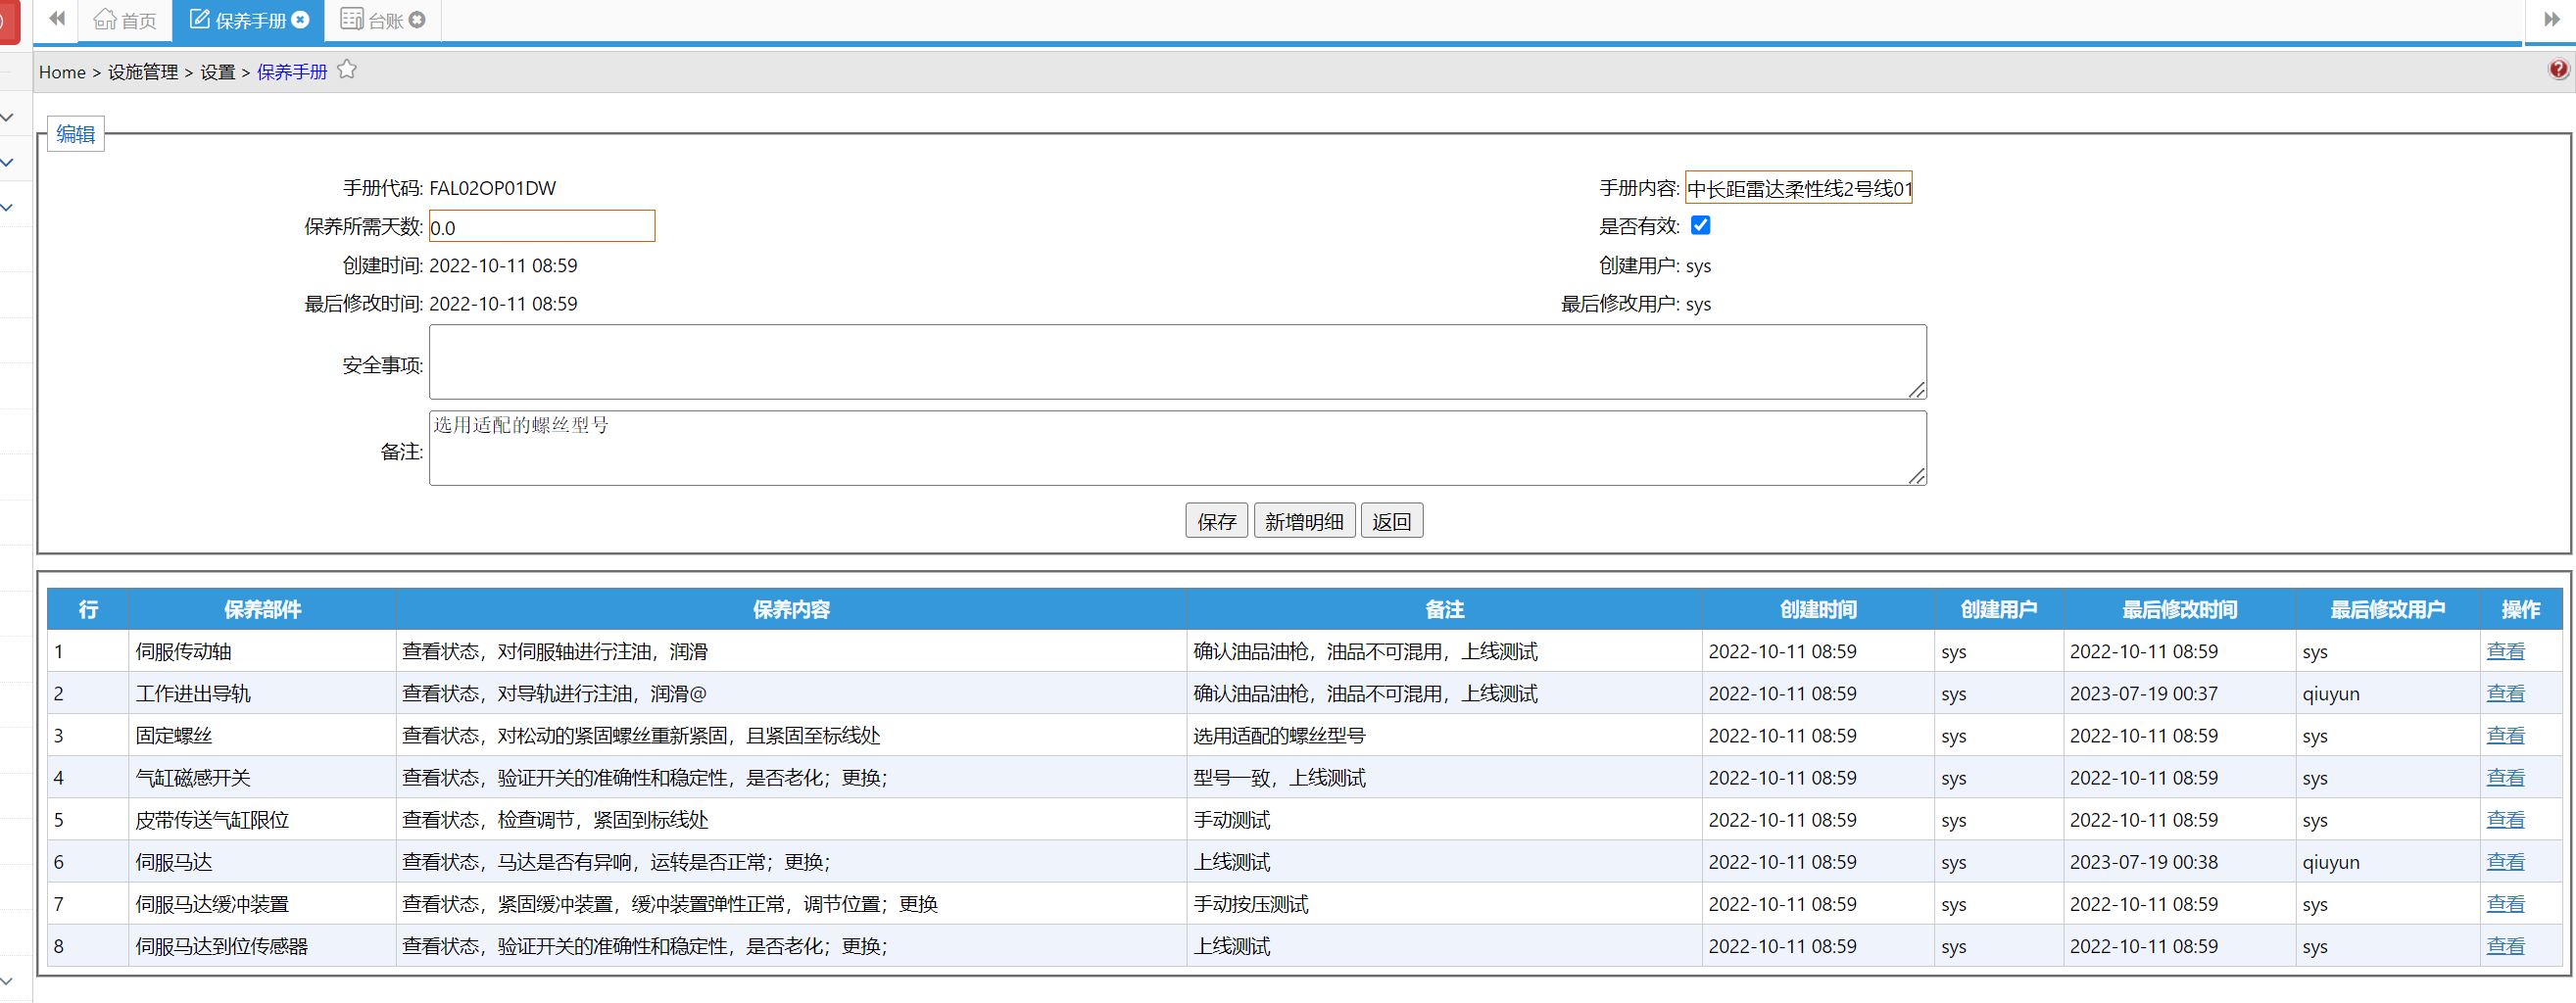Add page to favorites with star icon
Image resolution: width=2576 pixels, height=1003 pixels.
347,70
